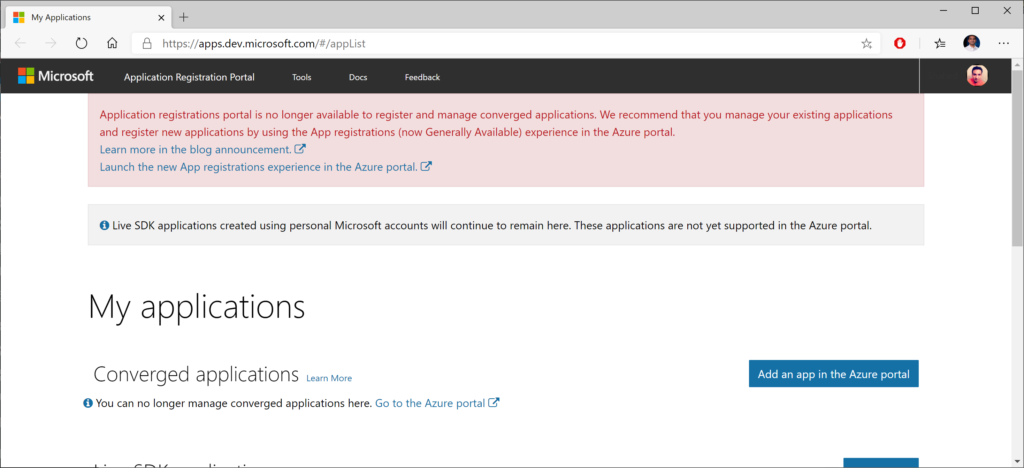The image size is (1024, 468).
Task: Click the browser Forward arrow
Action: point(51,43)
